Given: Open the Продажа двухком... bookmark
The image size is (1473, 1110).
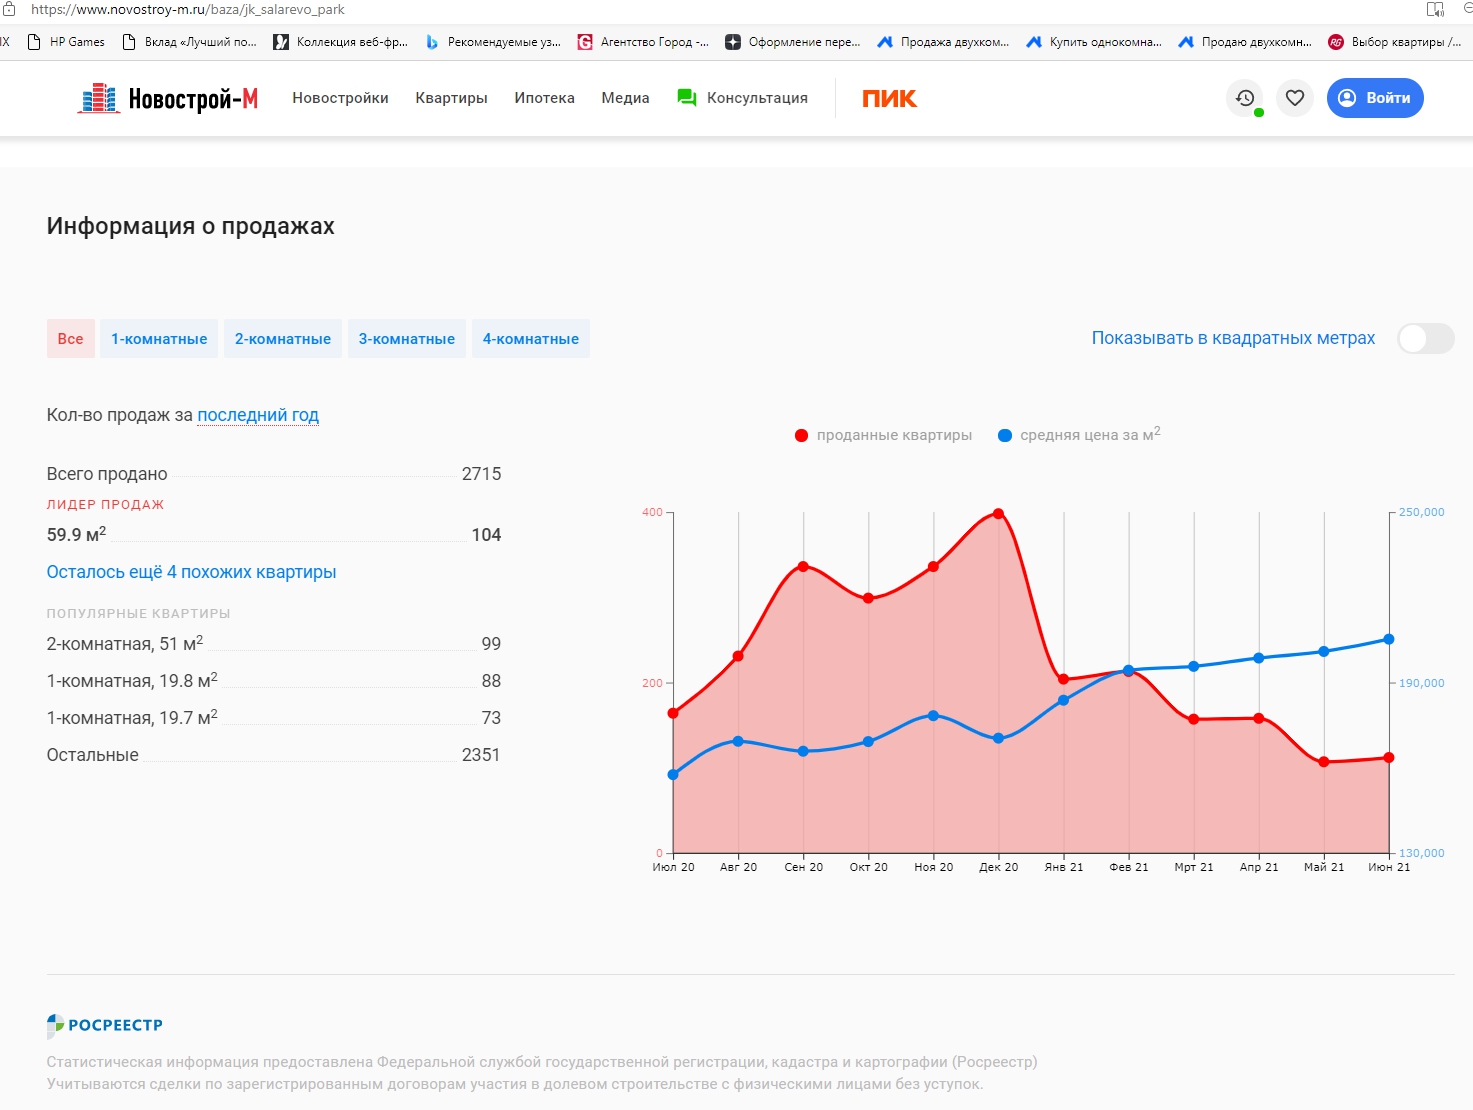Looking at the screenshot, I should pyautogui.click(x=943, y=42).
